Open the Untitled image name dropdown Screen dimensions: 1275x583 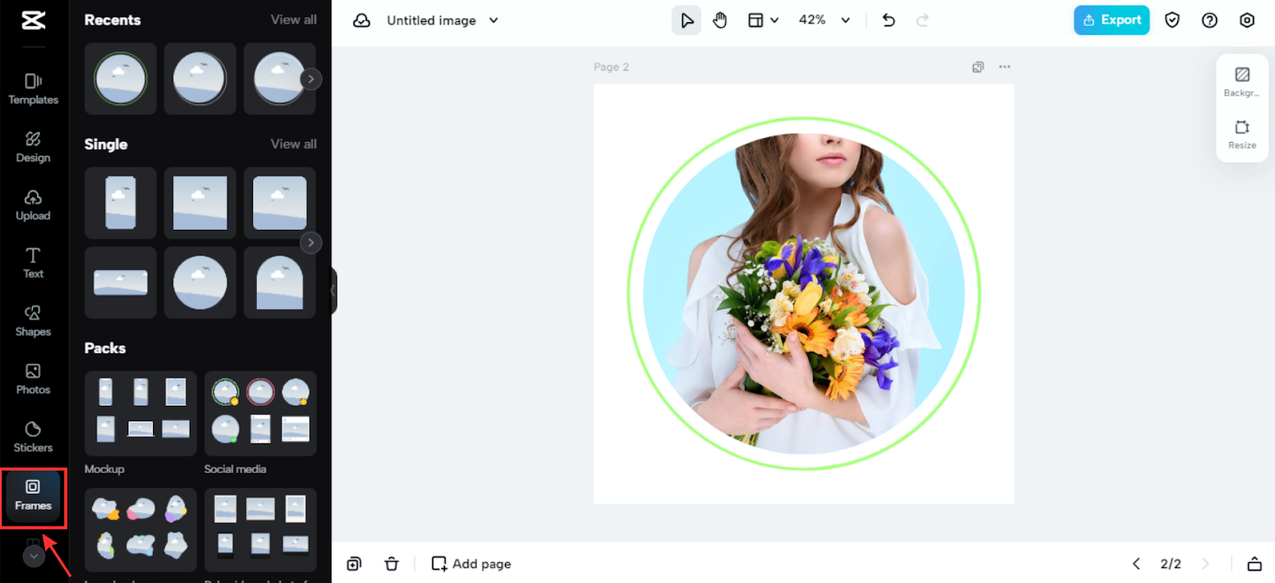(442, 20)
